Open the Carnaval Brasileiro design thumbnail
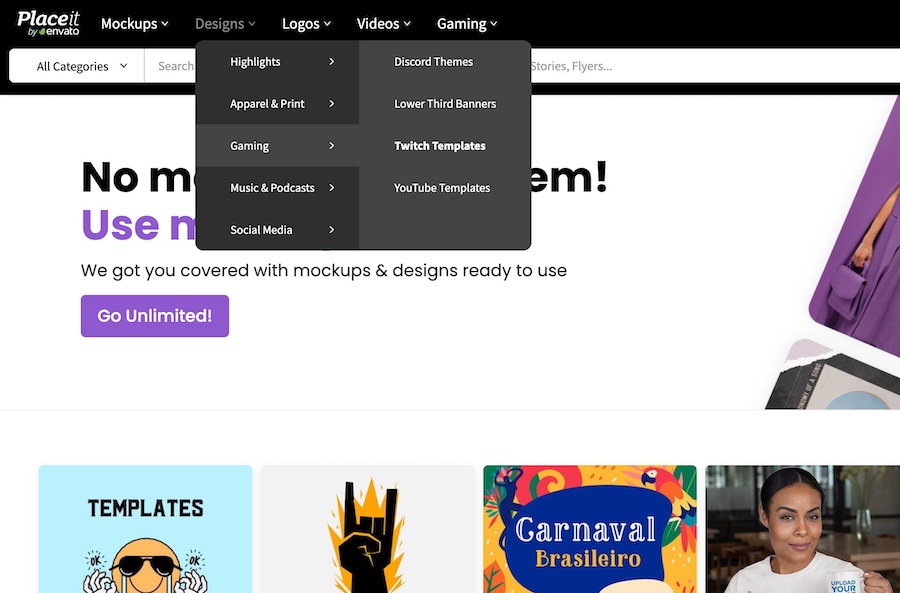The width and height of the screenshot is (900, 593). pyautogui.click(x=589, y=529)
